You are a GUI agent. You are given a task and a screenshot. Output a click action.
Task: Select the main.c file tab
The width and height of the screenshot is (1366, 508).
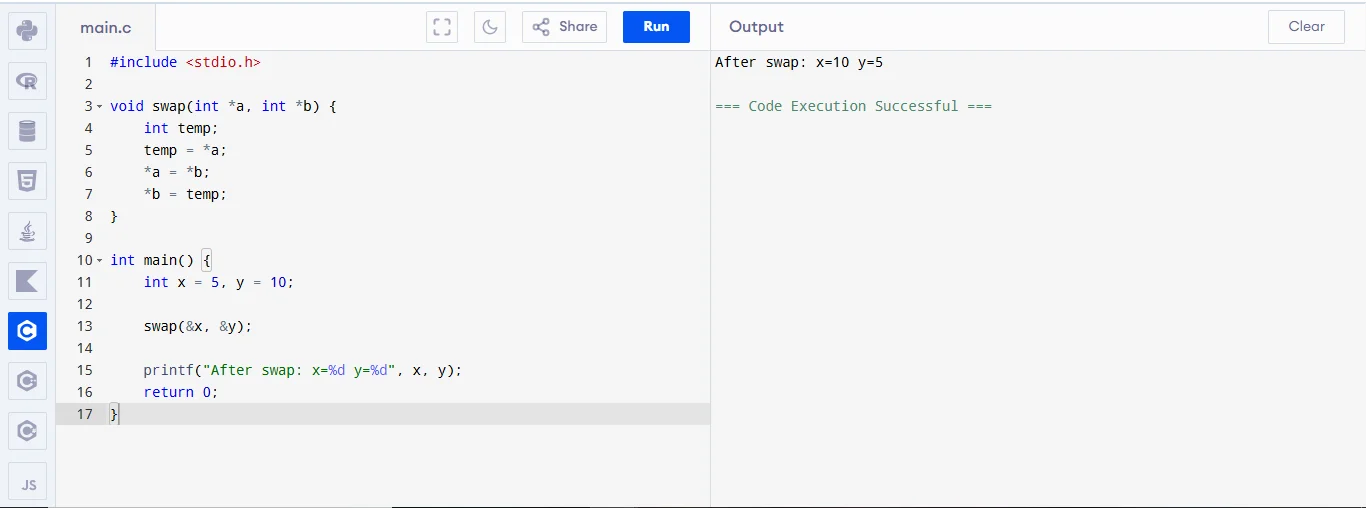tap(106, 28)
